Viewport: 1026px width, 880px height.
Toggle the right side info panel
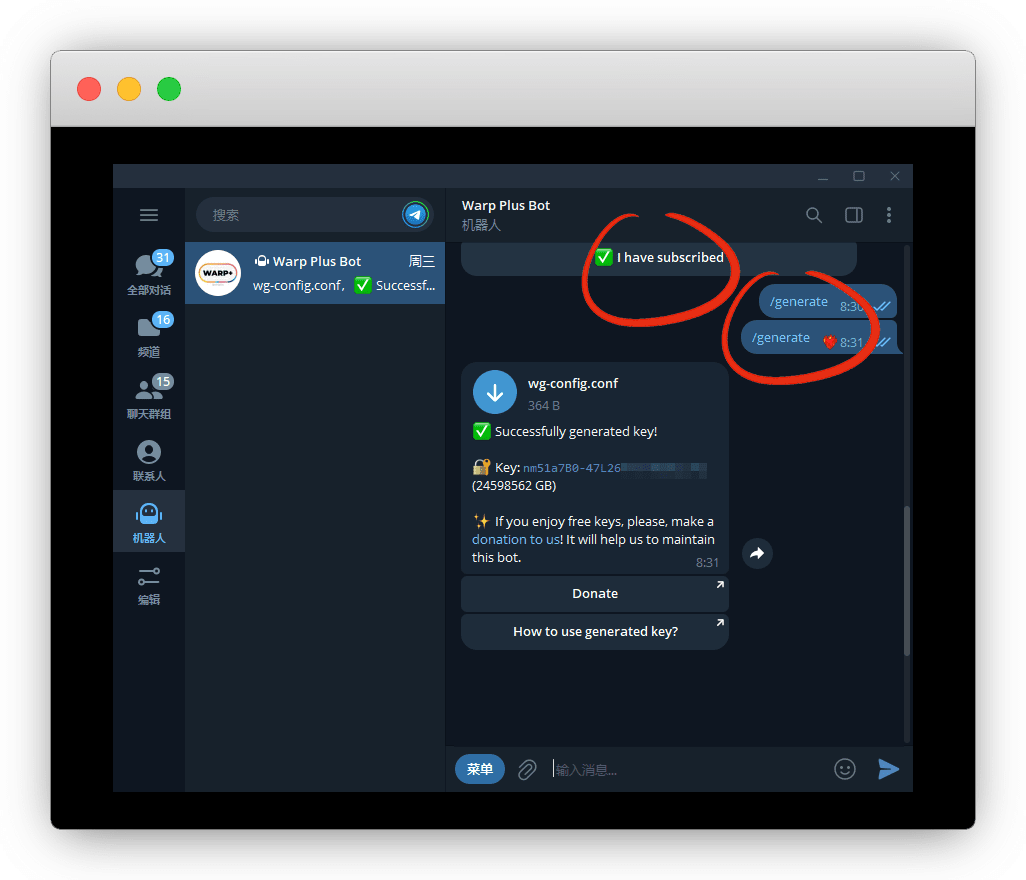point(854,215)
